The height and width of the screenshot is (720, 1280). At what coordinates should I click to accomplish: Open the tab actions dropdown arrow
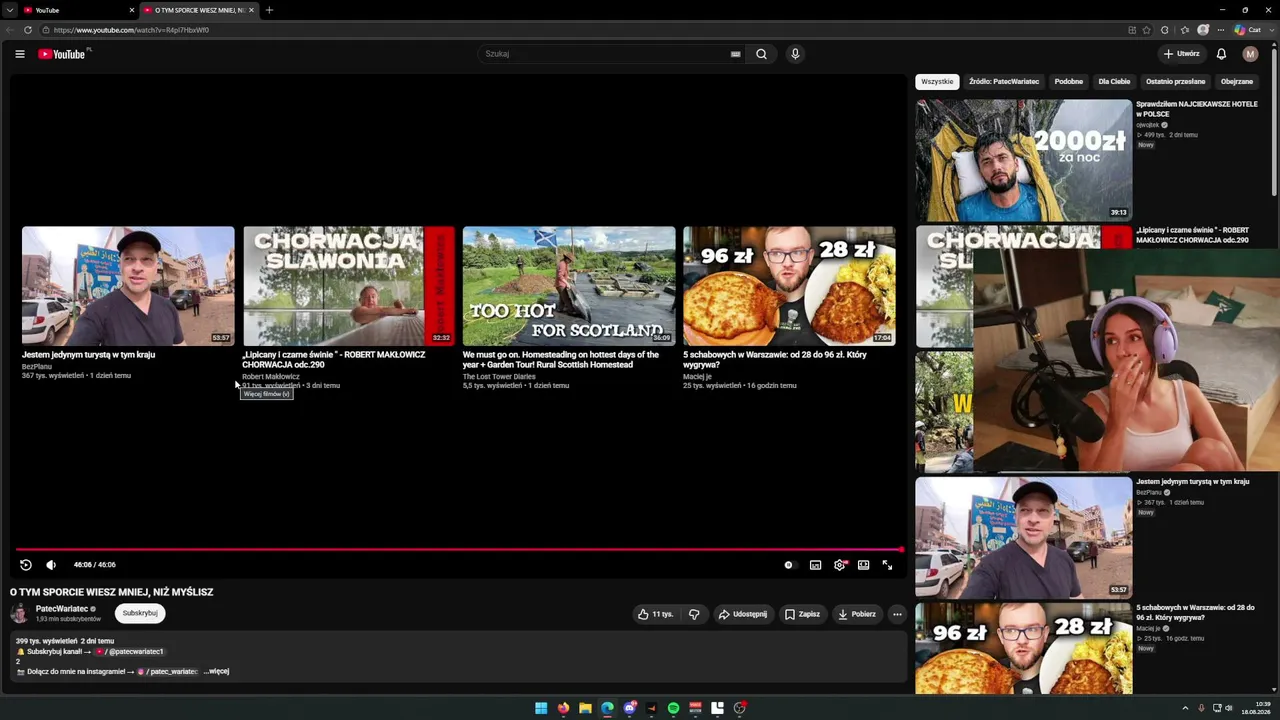9,10
